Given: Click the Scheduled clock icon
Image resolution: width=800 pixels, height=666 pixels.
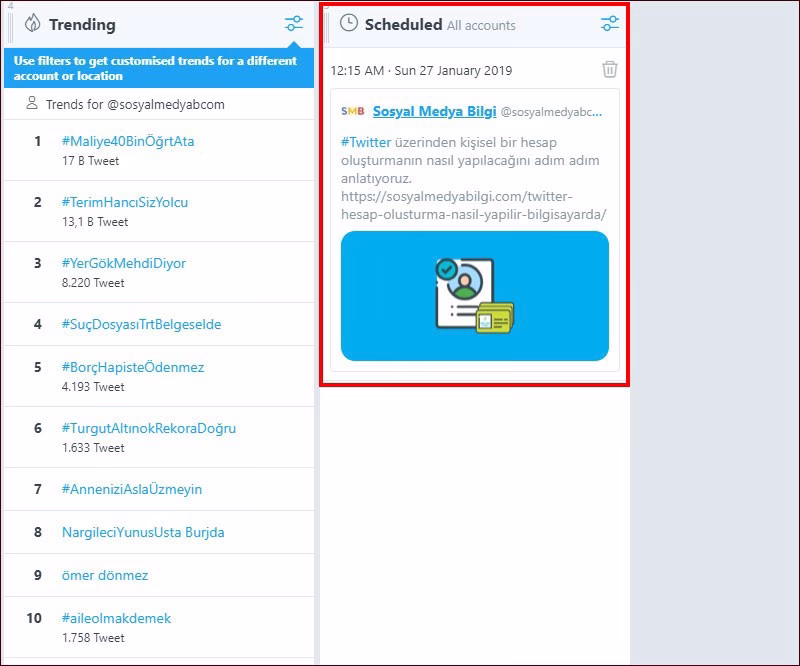Looking at the screenshot, I should pyautogui.click(x=349, y=23).
